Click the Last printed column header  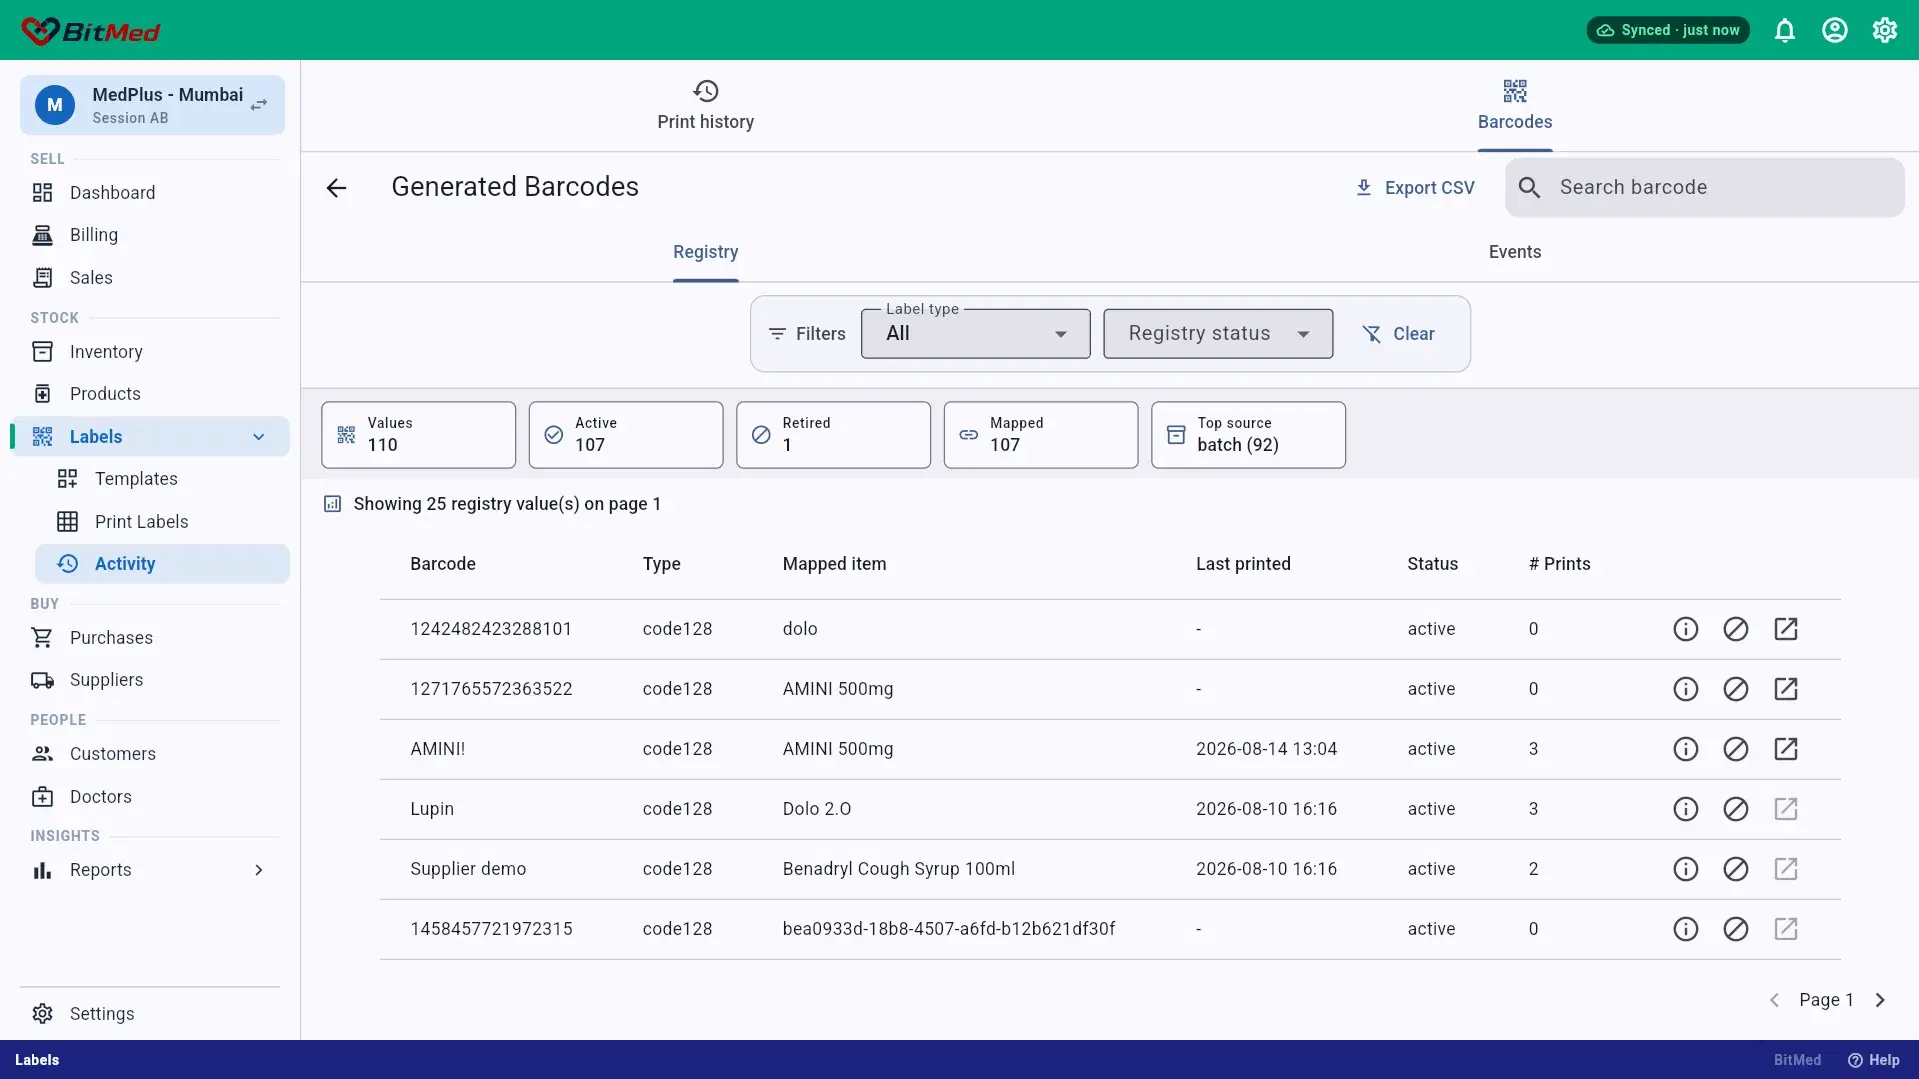(1243, 564)
